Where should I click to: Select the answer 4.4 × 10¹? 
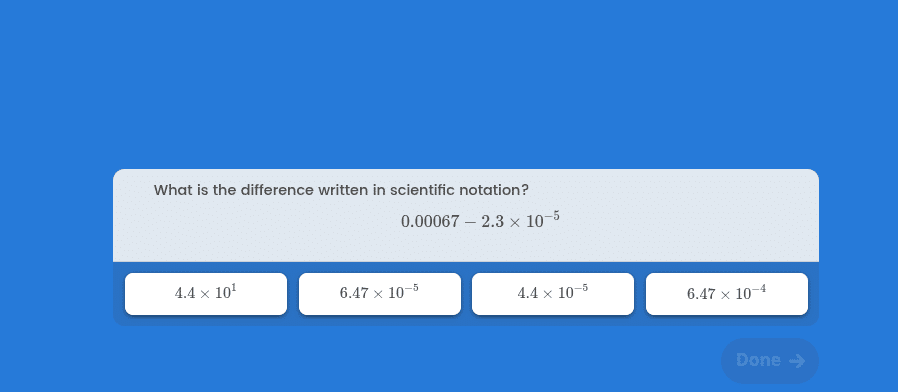pos(206,294)
